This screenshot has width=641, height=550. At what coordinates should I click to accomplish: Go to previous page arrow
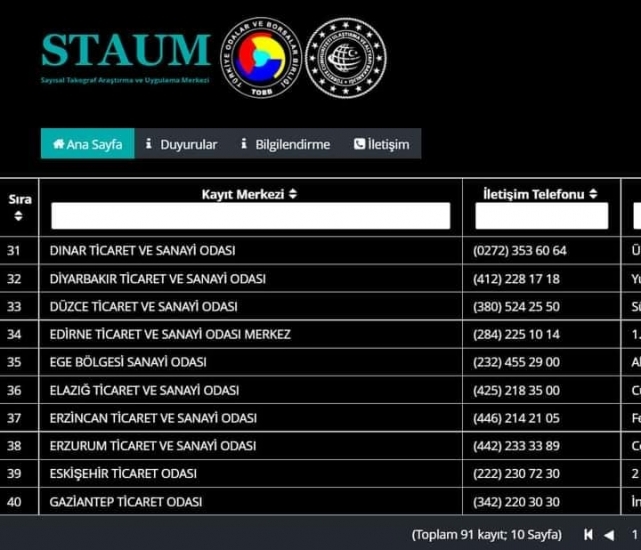click(x=609, y=535)
